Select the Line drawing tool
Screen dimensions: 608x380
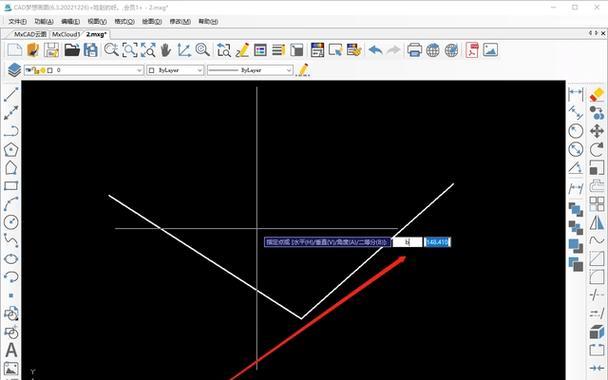(x=11, y=94)
